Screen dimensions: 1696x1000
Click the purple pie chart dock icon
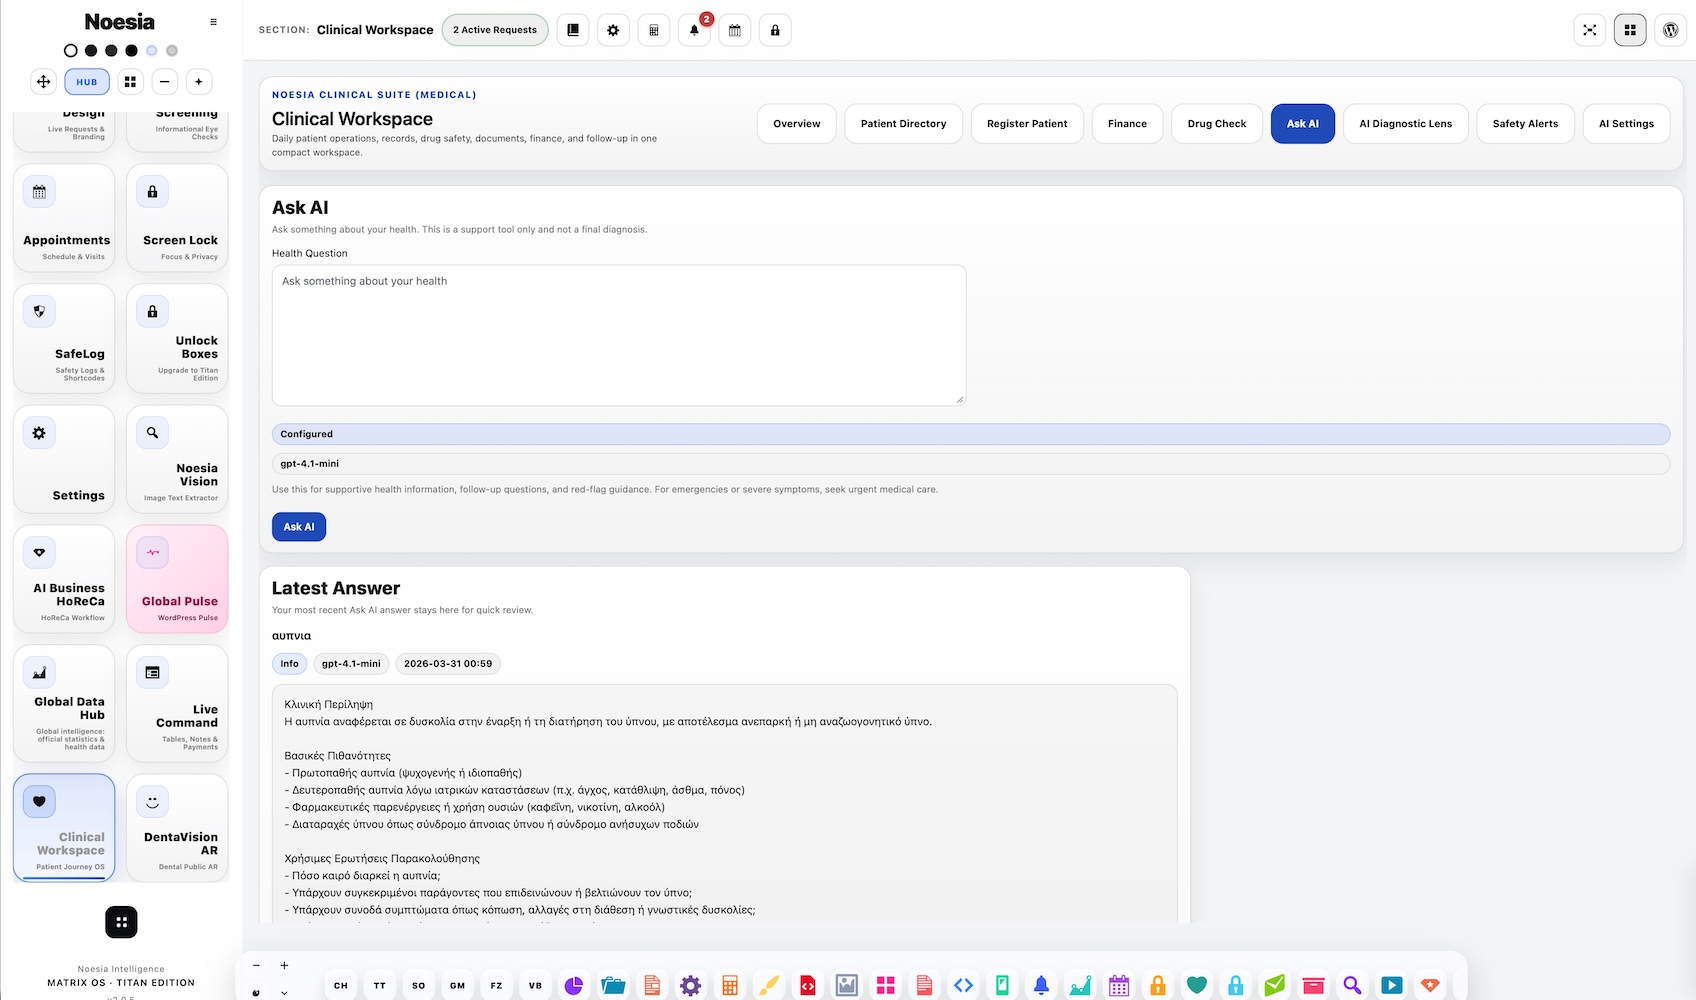pos(574,986)
